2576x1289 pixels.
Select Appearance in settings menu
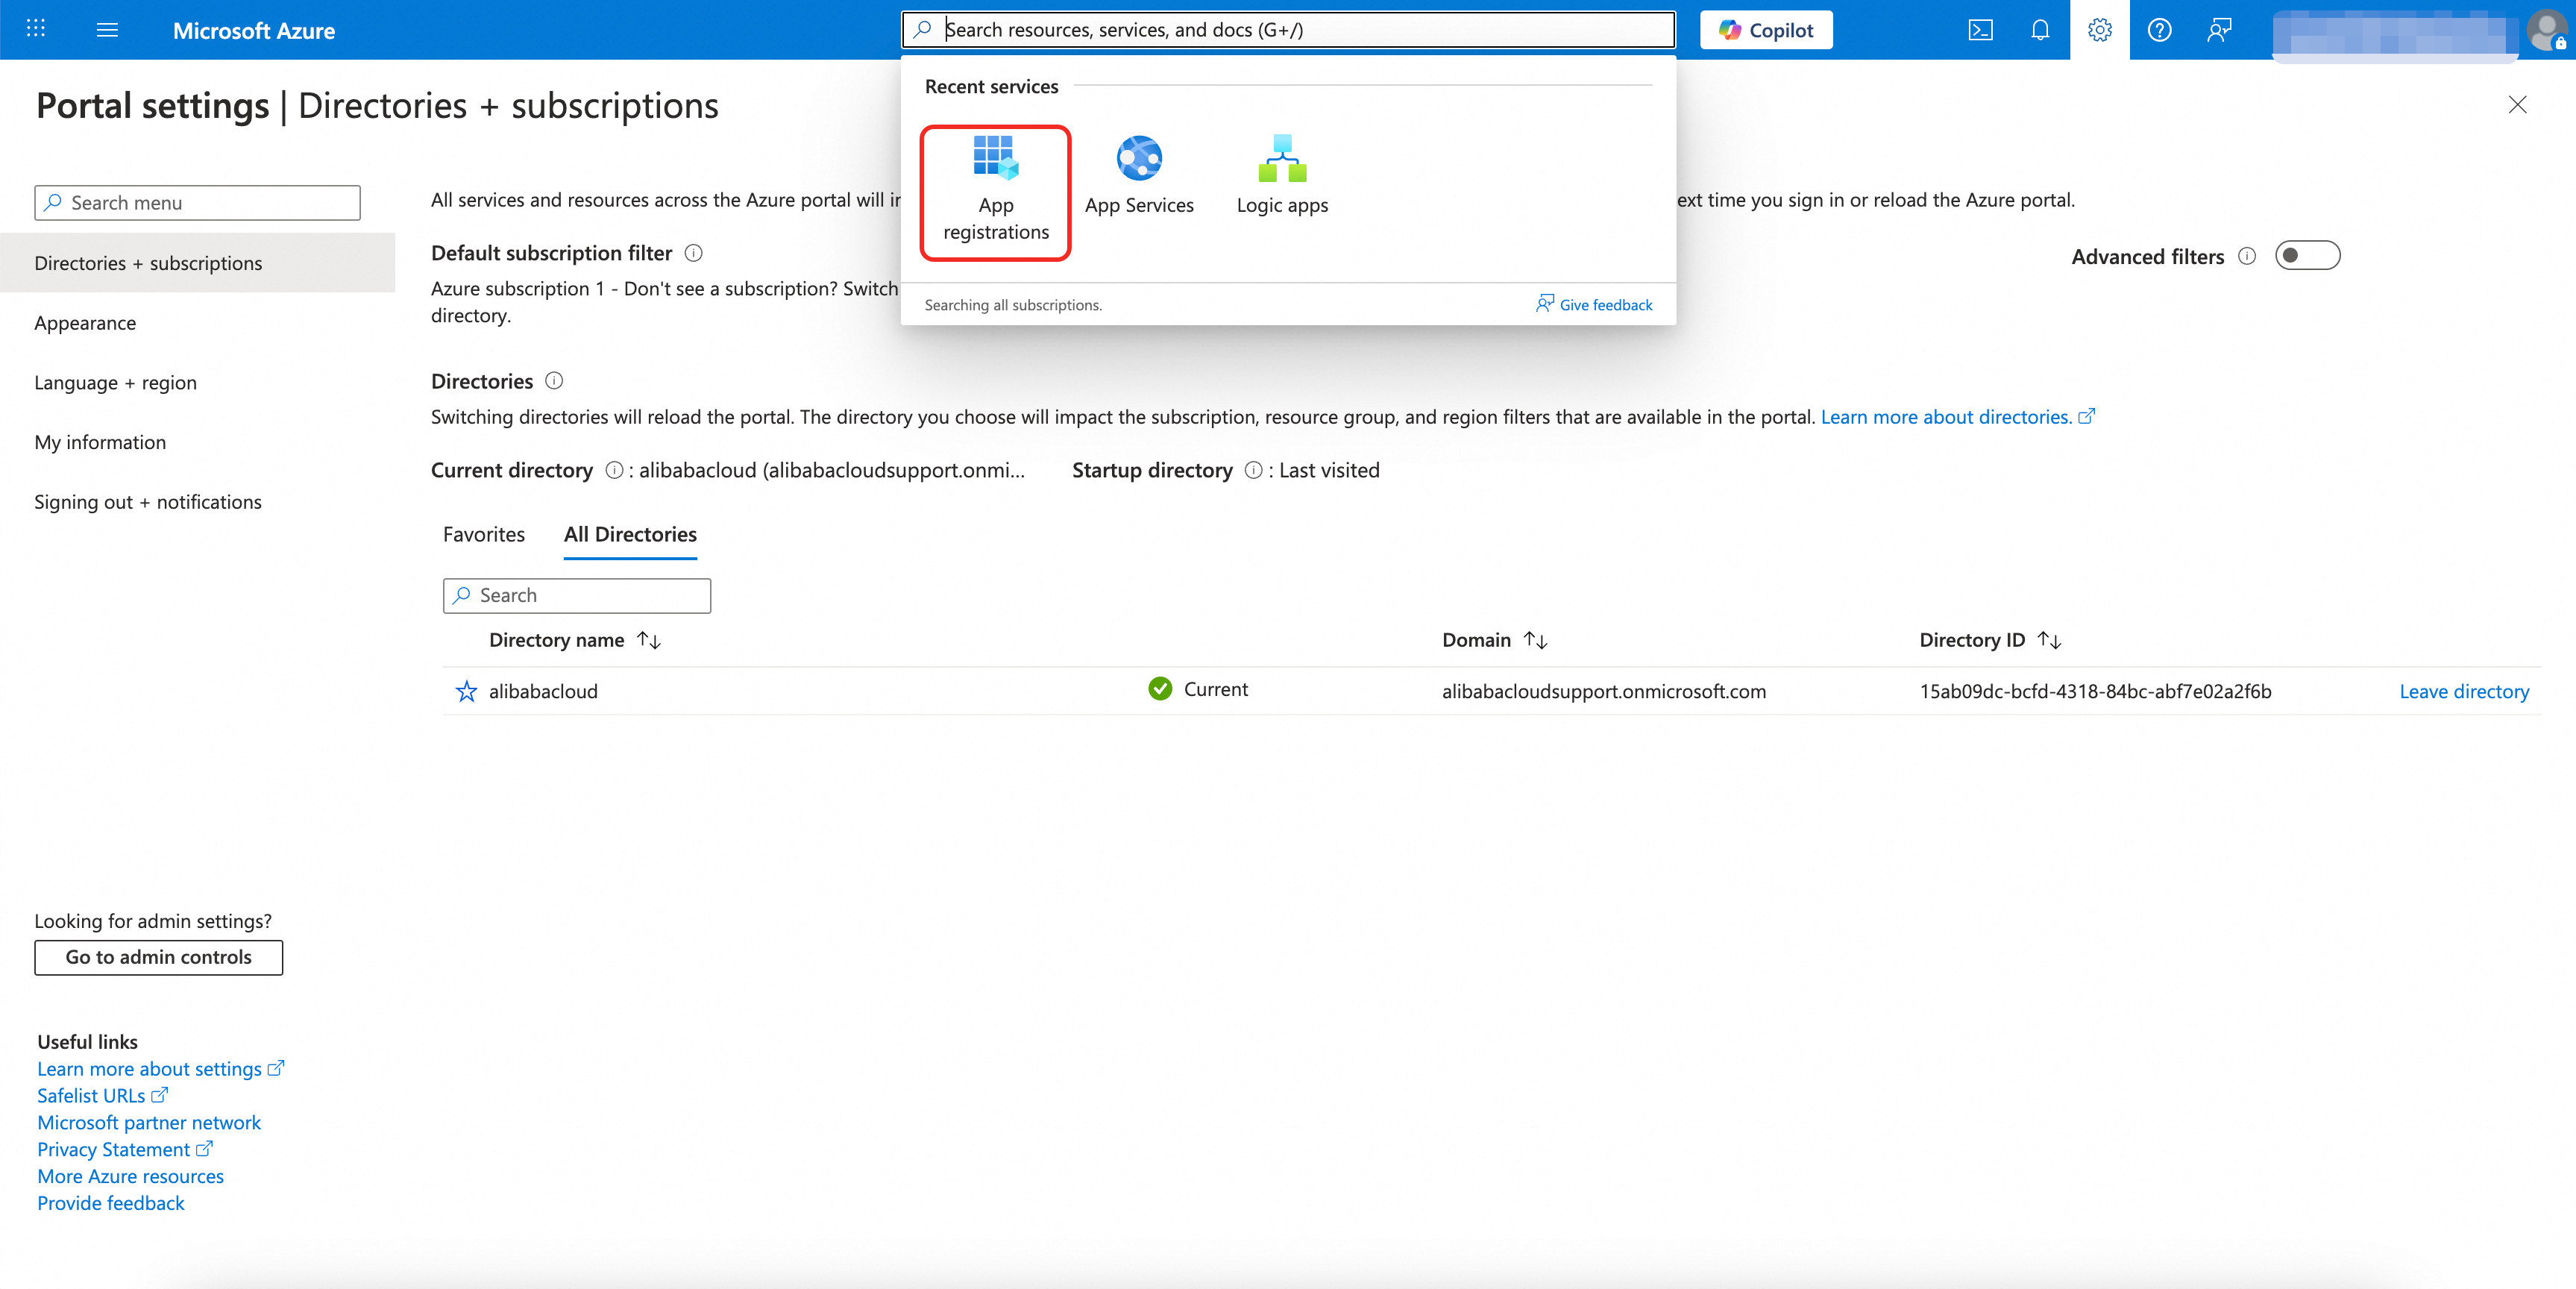[85, 323]
